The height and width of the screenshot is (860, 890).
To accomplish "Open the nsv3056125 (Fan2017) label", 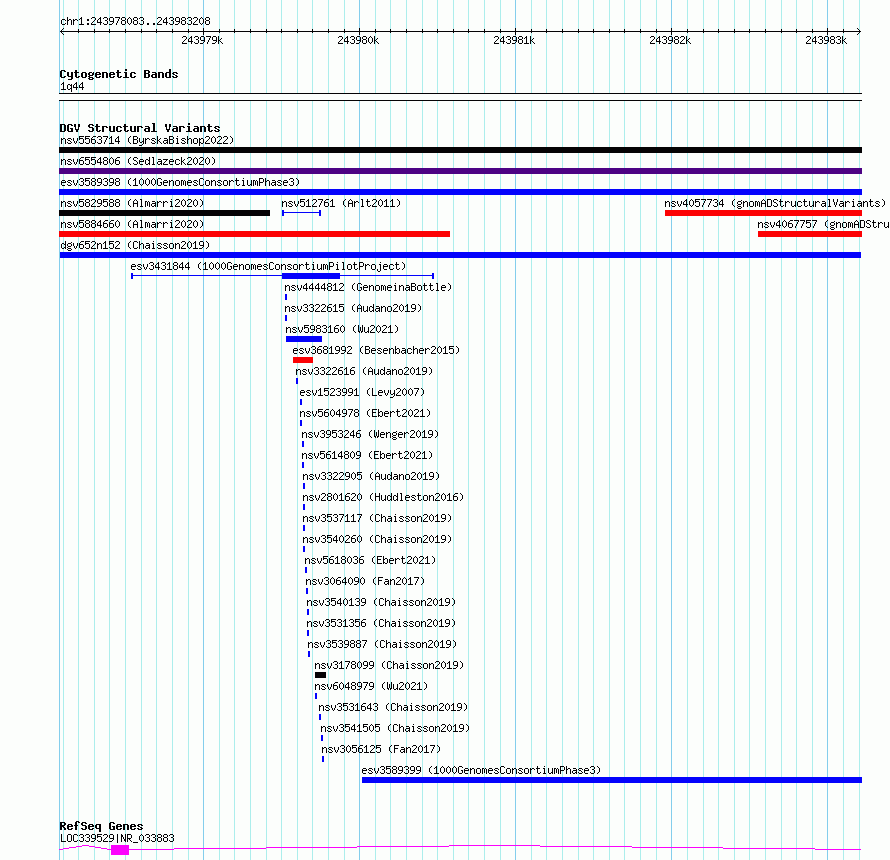I will click(x=381, y=749).
